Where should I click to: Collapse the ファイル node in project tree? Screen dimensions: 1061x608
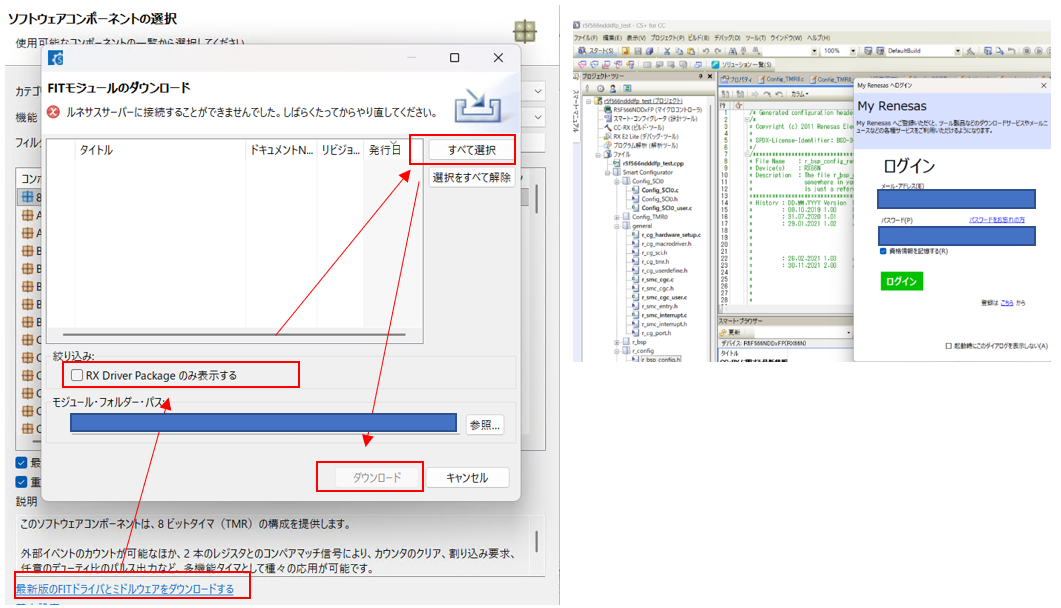(x=598, y=154)
